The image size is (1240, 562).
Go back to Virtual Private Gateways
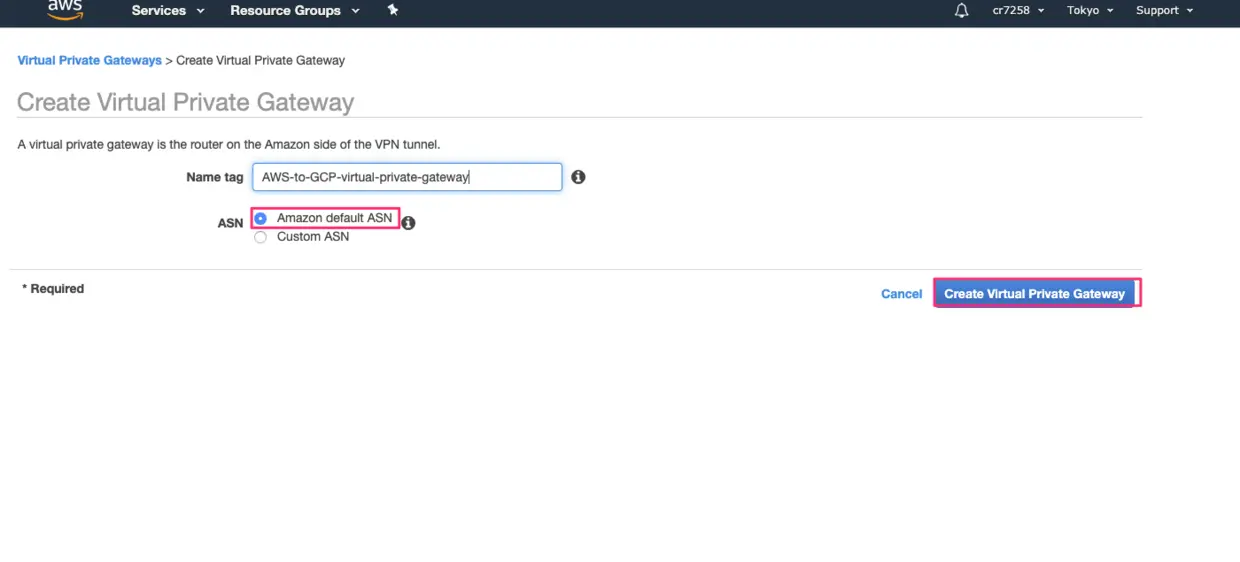point(89,60)
